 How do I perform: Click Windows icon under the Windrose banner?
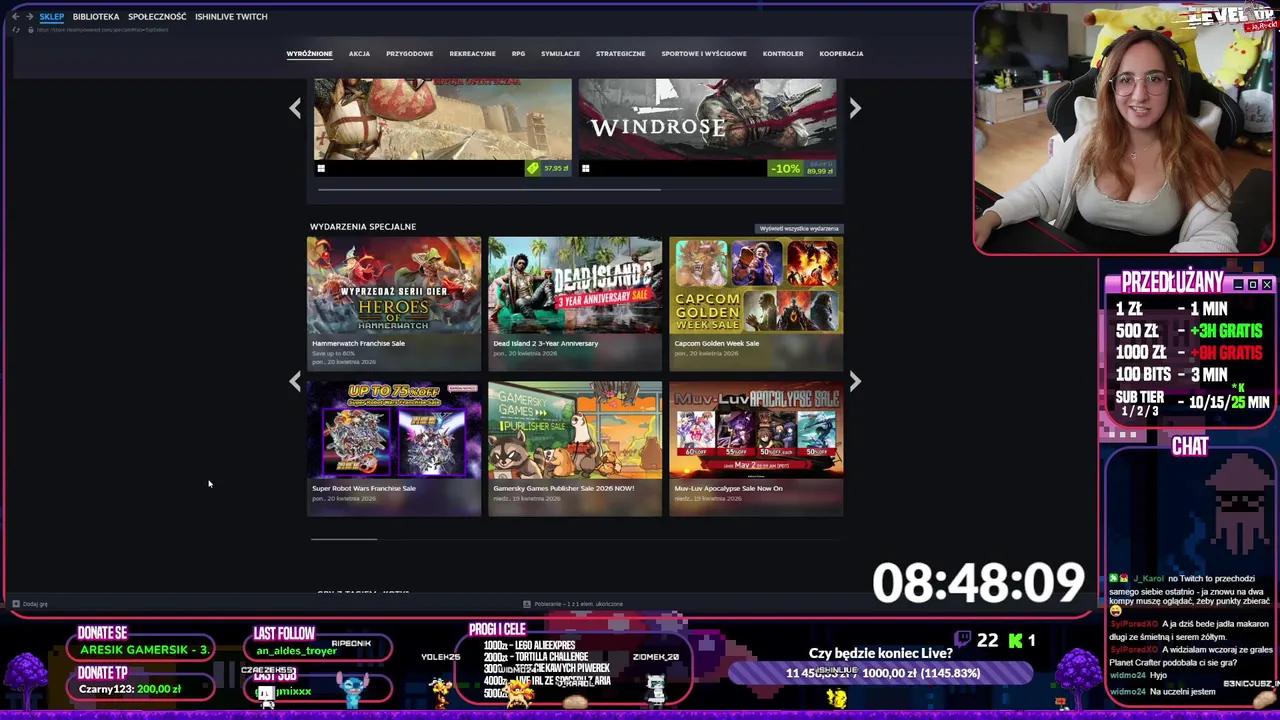coord(585,168)
